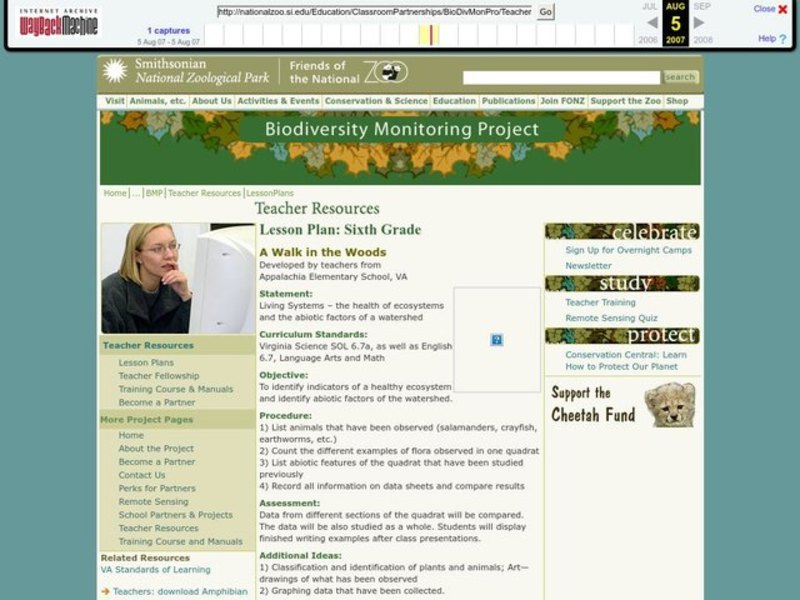800x600 pixels.
Task: Click the Internet Archive banner icon
Action: pos(58,10)
